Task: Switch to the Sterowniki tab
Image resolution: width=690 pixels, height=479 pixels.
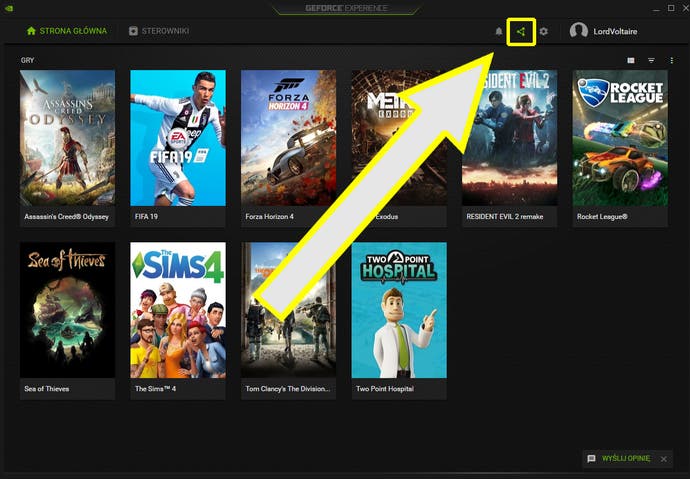Action: coord(159,31)
